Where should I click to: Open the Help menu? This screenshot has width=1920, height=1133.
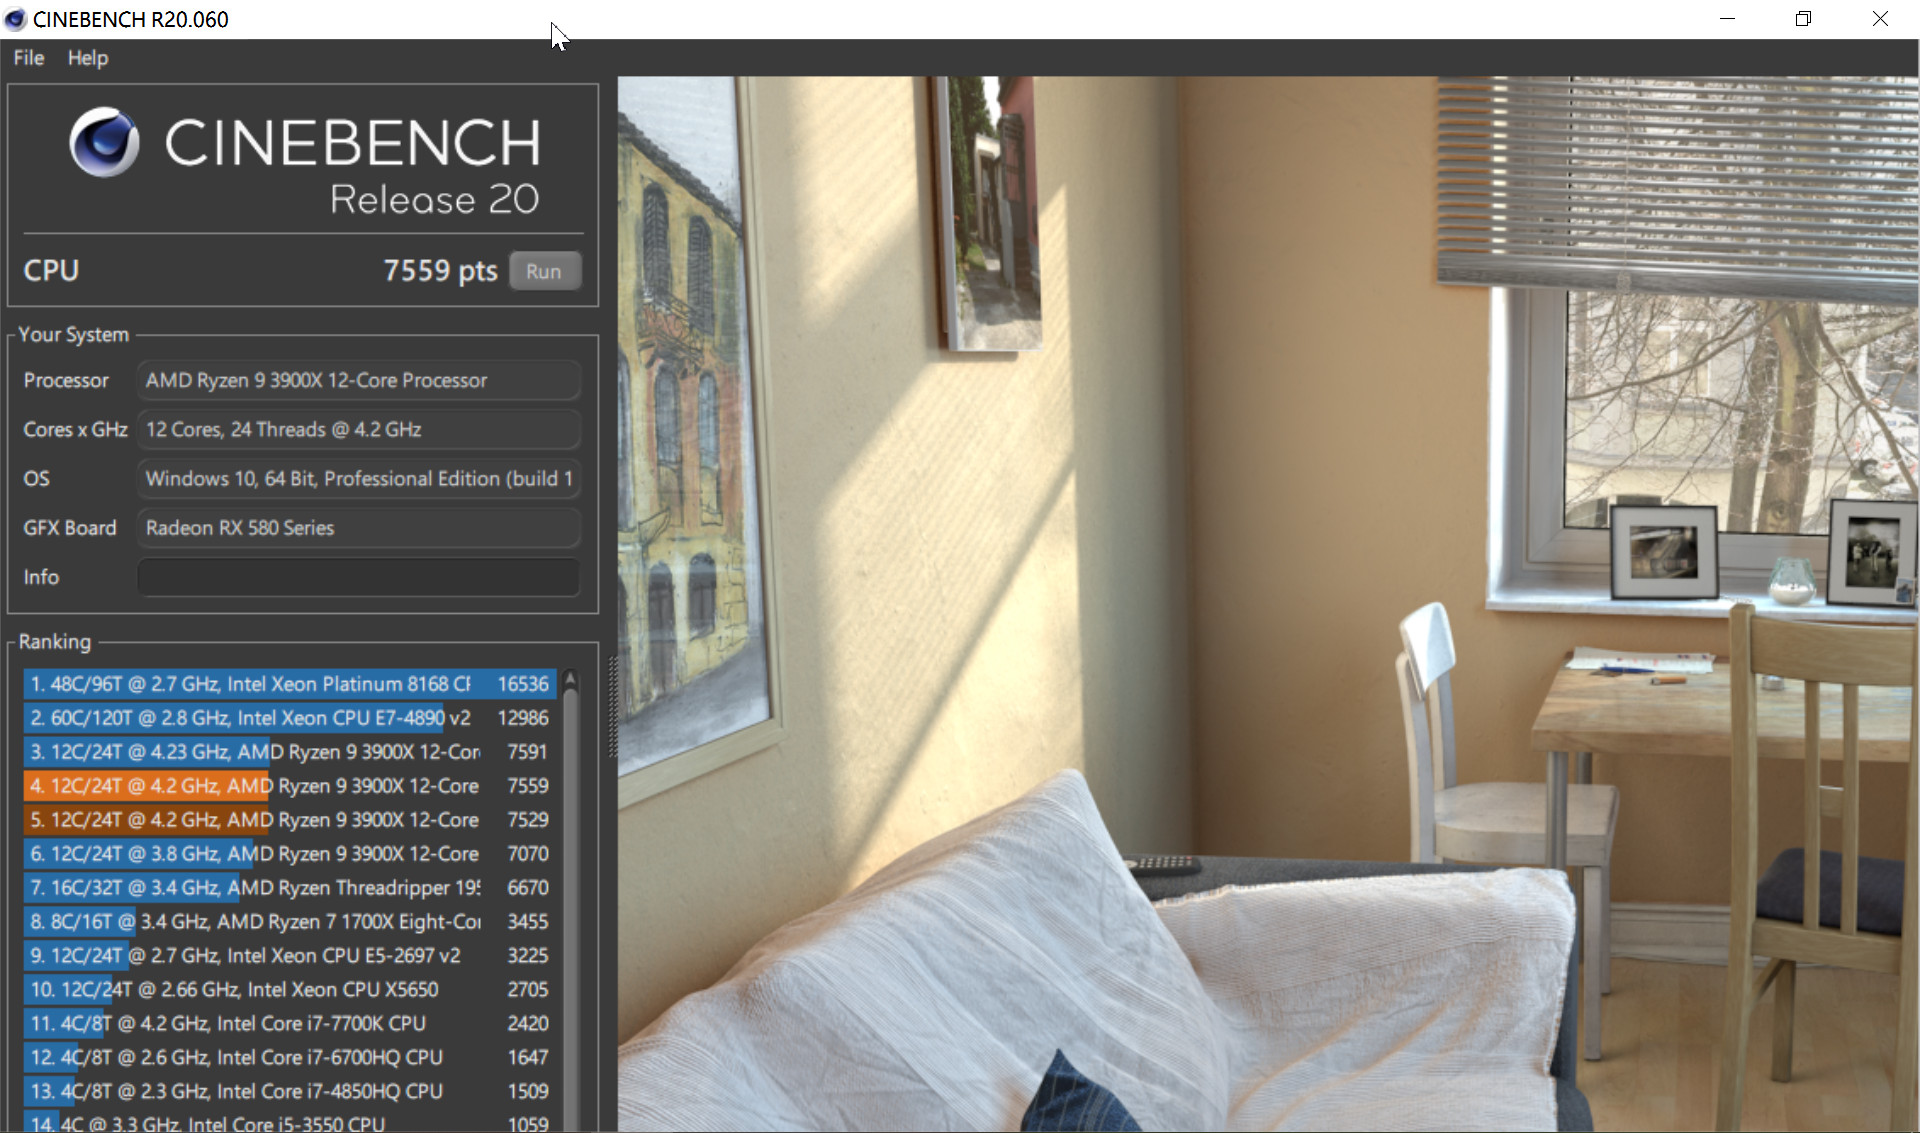[88, 58]
